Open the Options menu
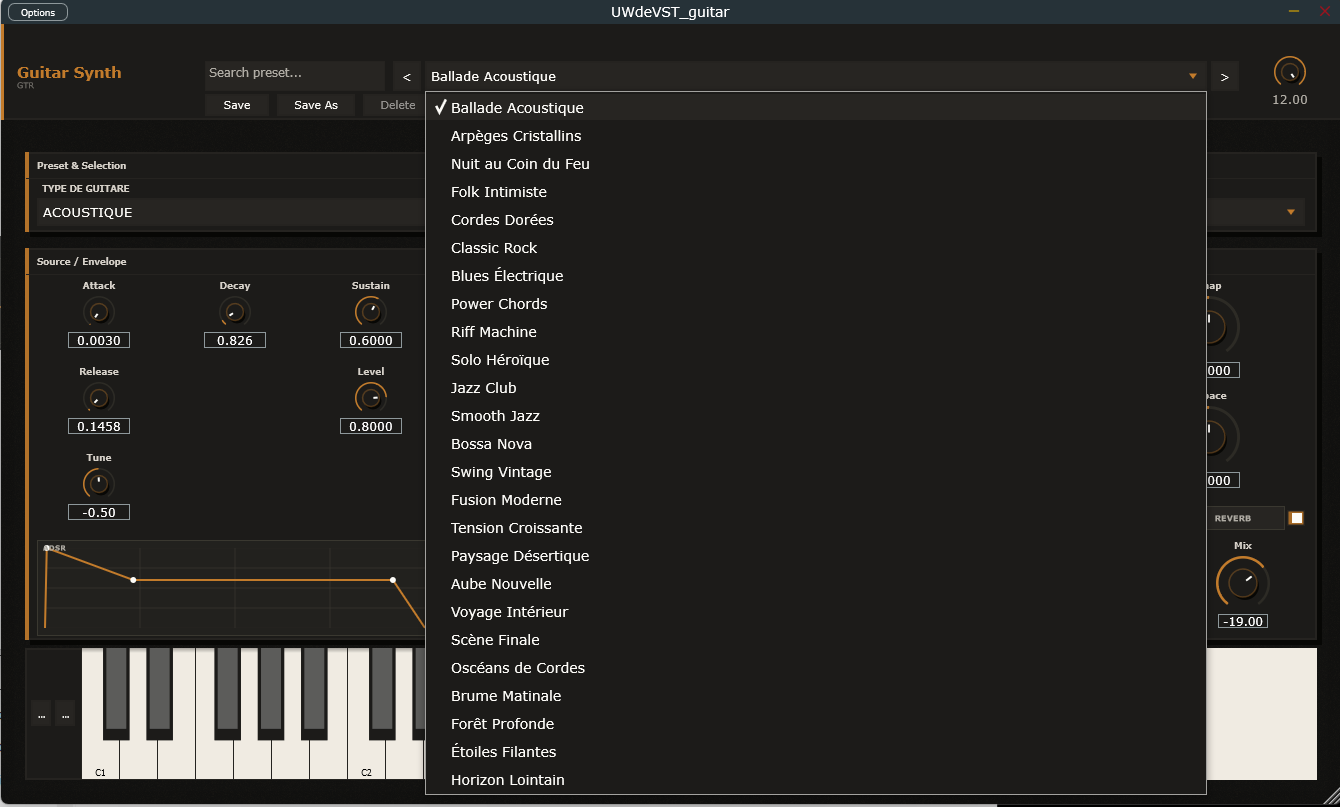Screen dimensions: 1340x807 click(37, 11)
